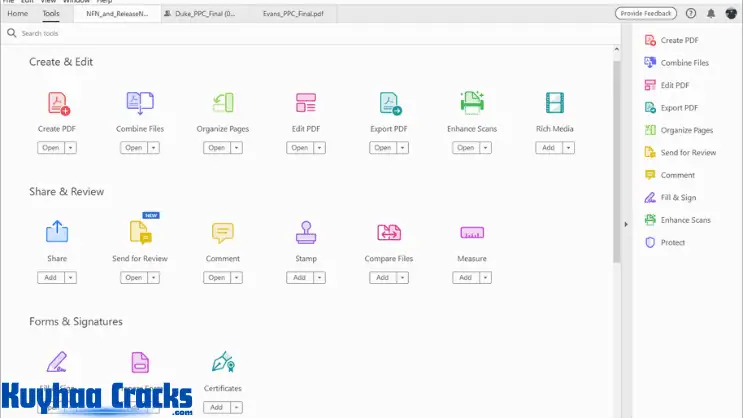This screenshot has height=418, width=743.
Task: Click the notifications bell icon
Action: [x=711, y=14]
